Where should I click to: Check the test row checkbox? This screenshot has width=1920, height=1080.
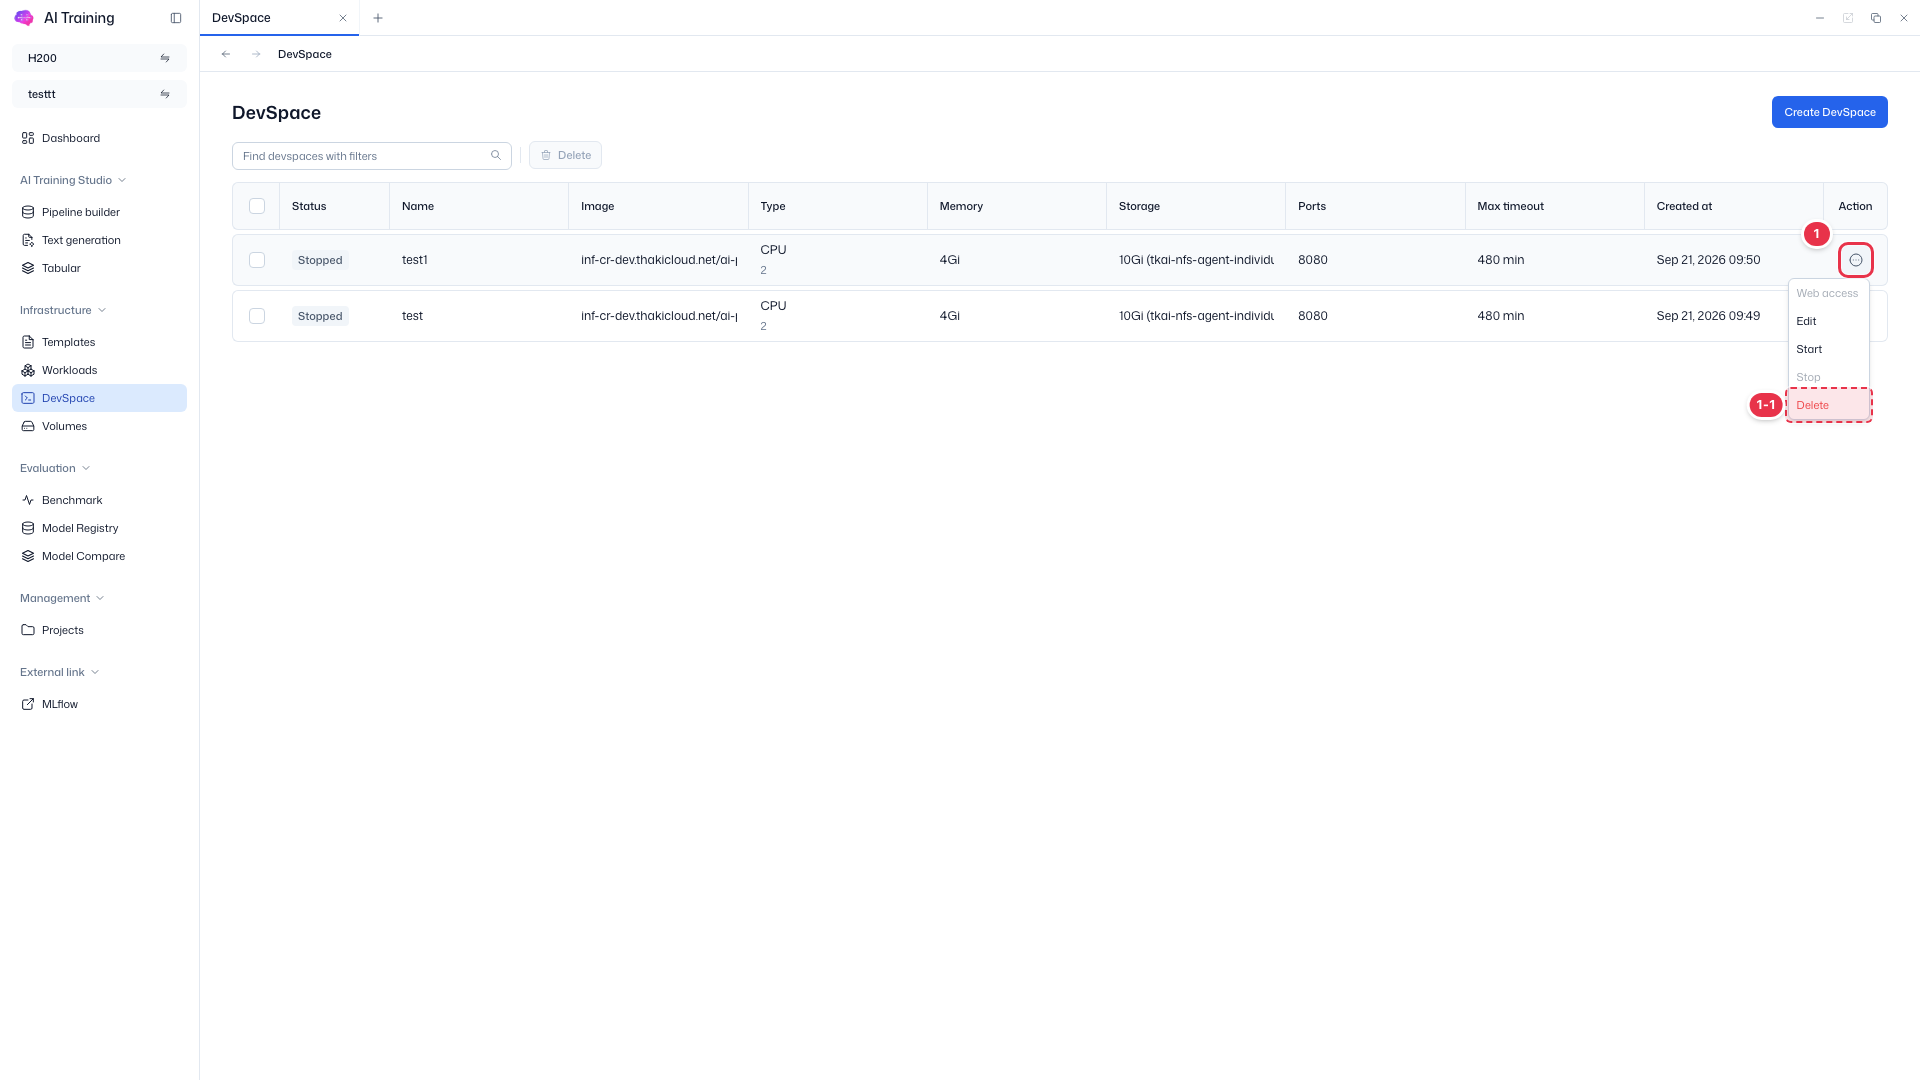click(x=257, y=316)
